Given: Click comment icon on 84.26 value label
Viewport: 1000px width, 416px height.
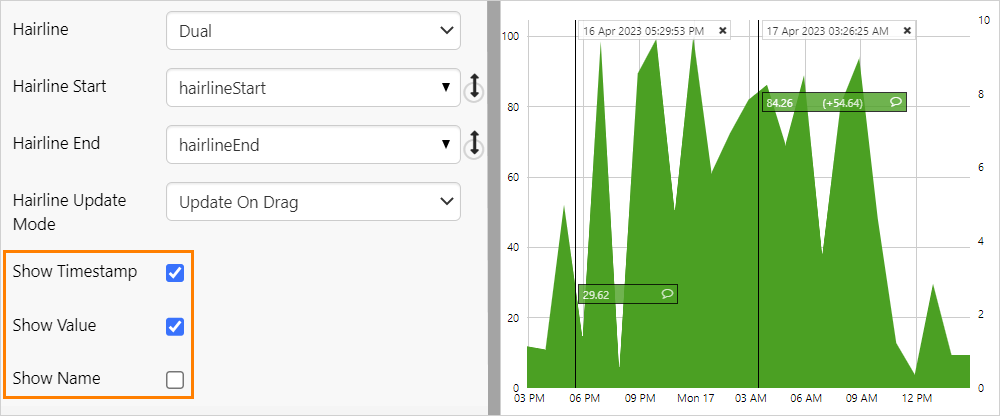Looking at the screenshot, I should click(x=896, y=102).
